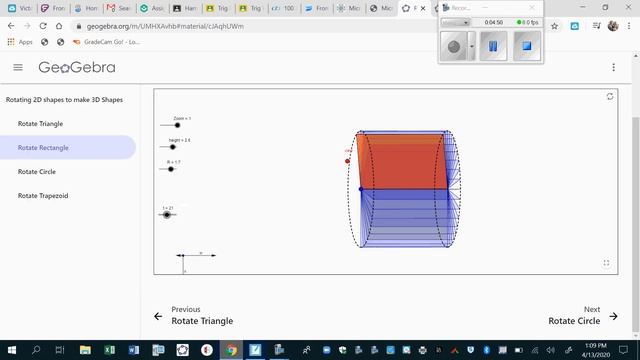Viewport: 640px width, 360px height.
Task: Open the three-dot options menu beside GeoGebra header
Action: tap(613, 67)
